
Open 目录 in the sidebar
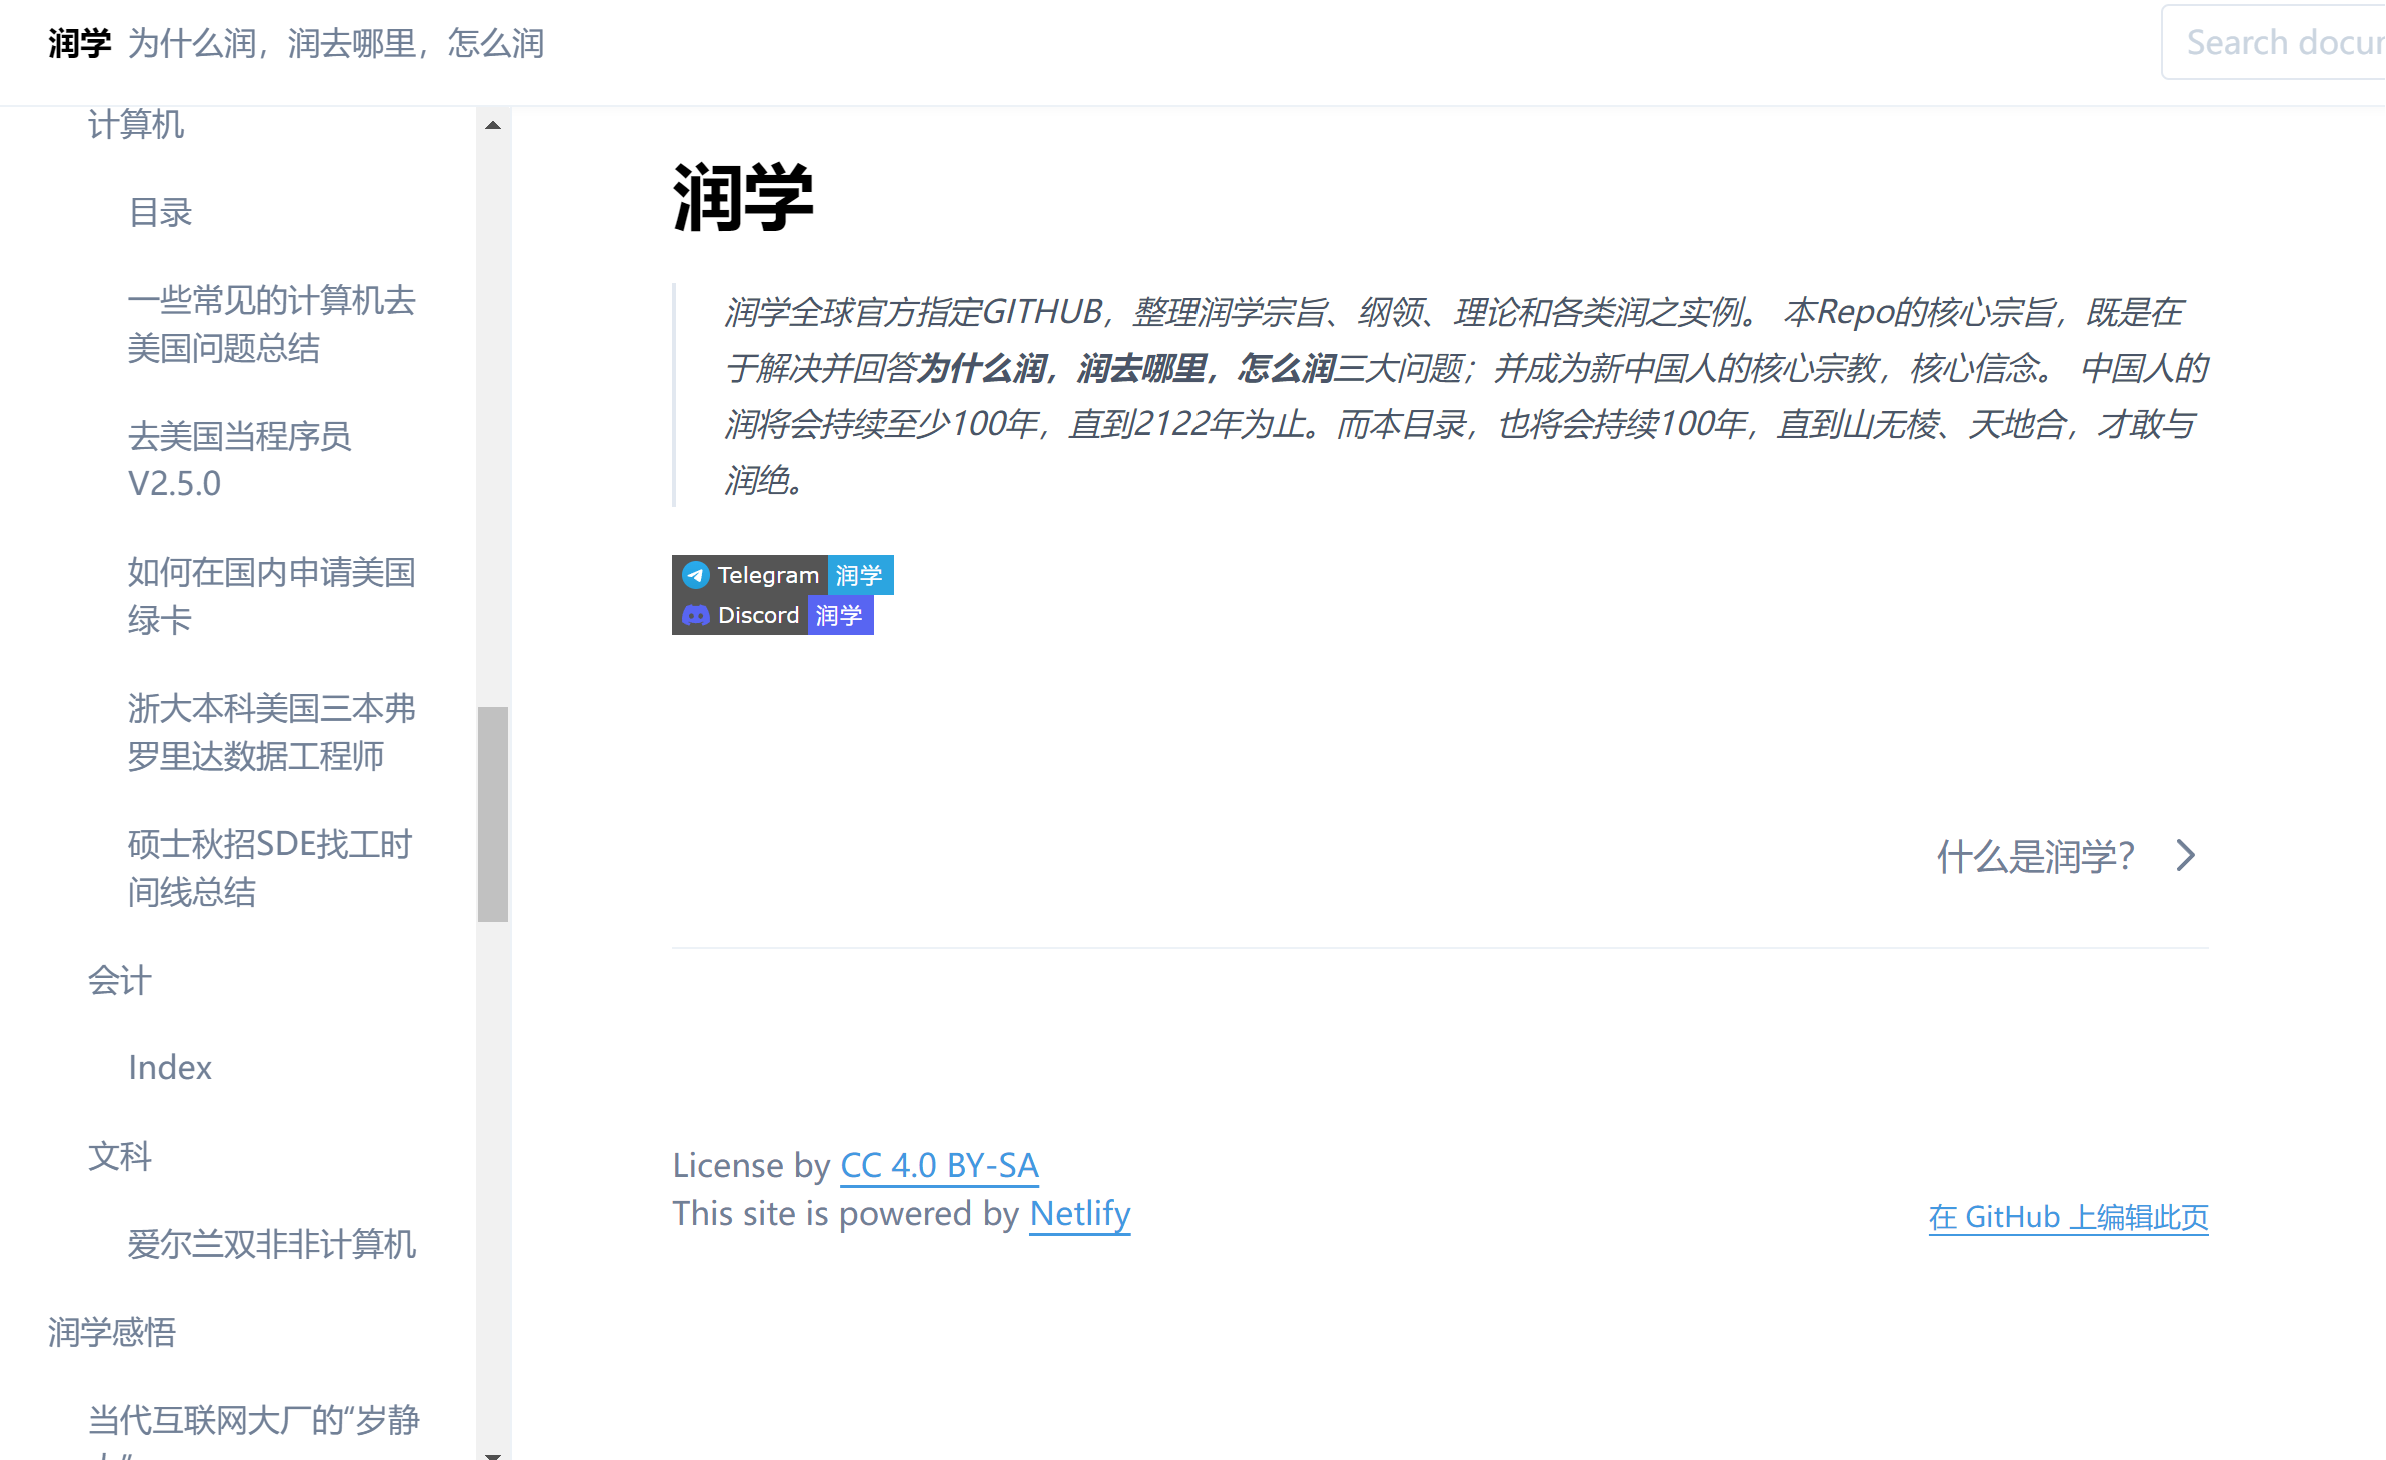coord(160,213)
